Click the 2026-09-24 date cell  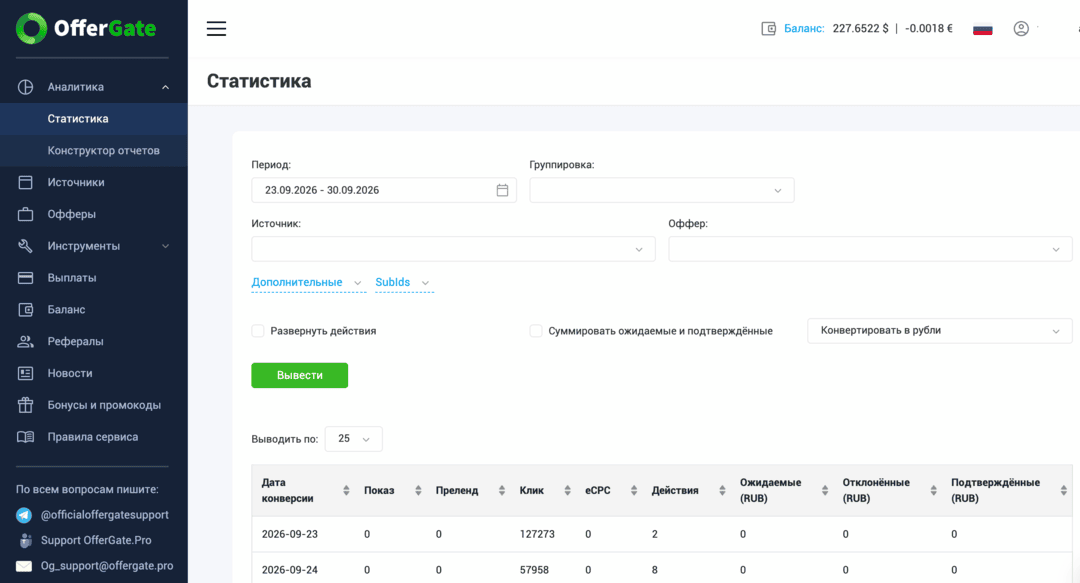pyautogui.click(x=289, y=570)
